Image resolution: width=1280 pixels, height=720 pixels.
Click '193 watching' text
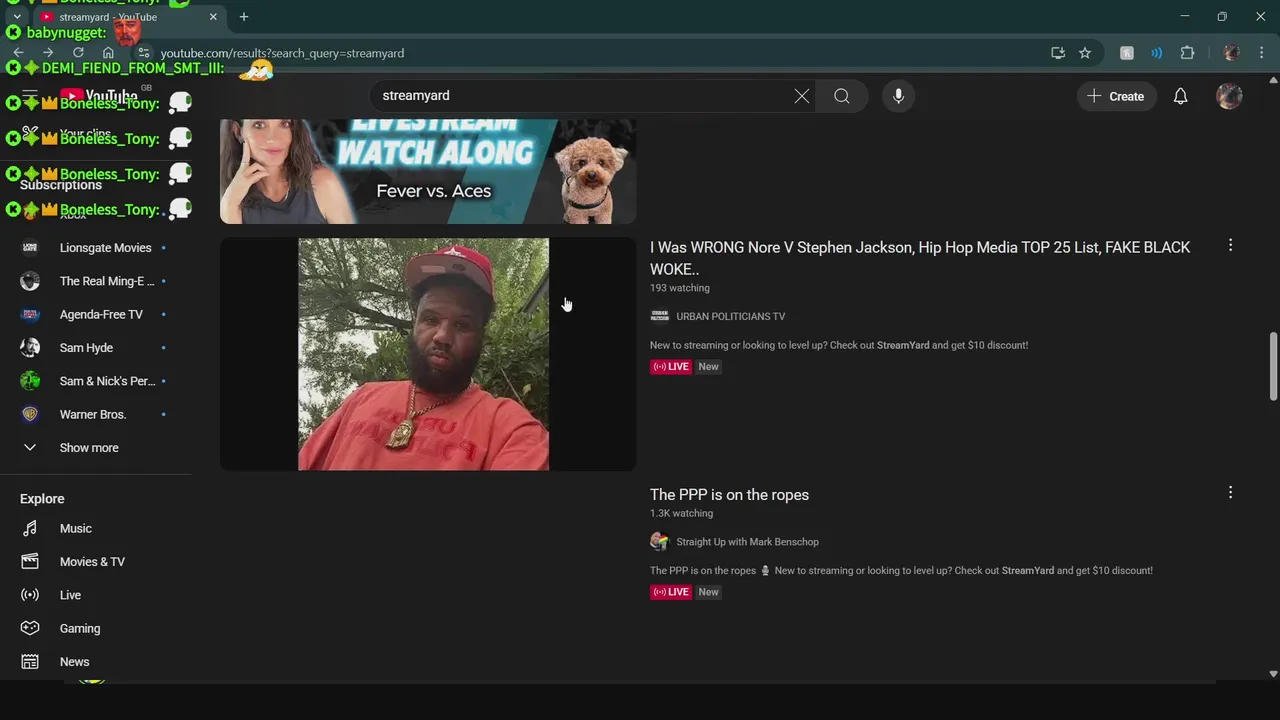click(x=680, y=288)
